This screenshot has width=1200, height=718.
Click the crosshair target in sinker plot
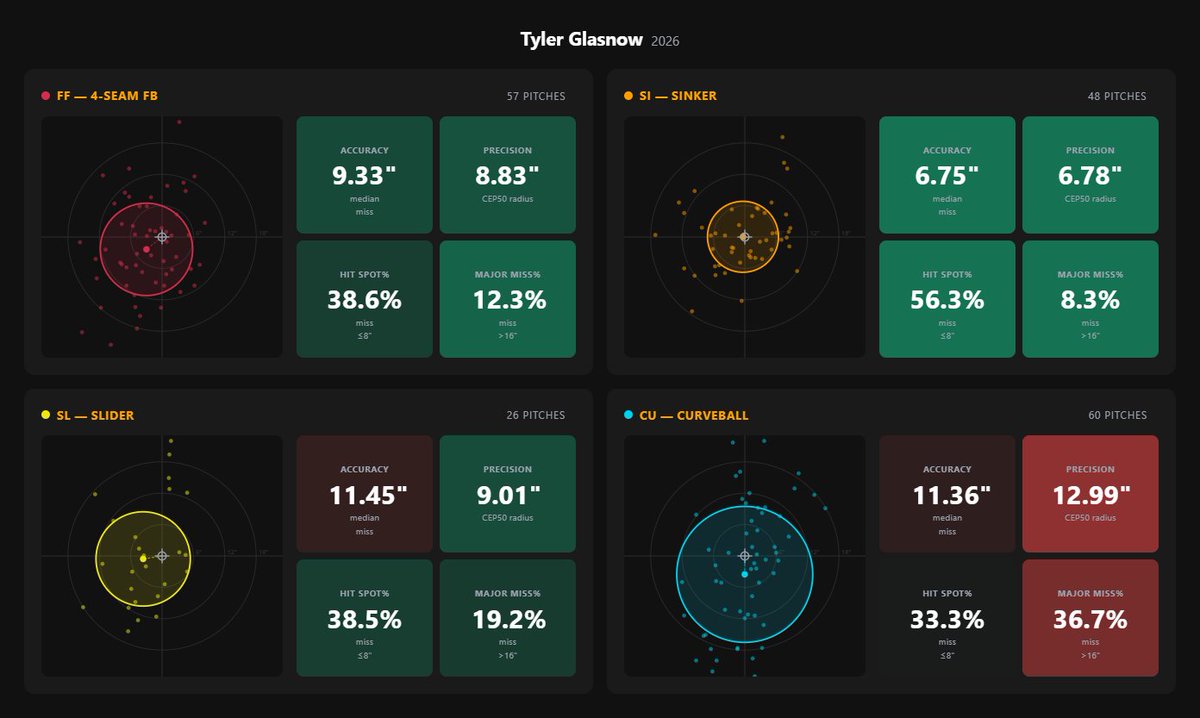(744, 237)
